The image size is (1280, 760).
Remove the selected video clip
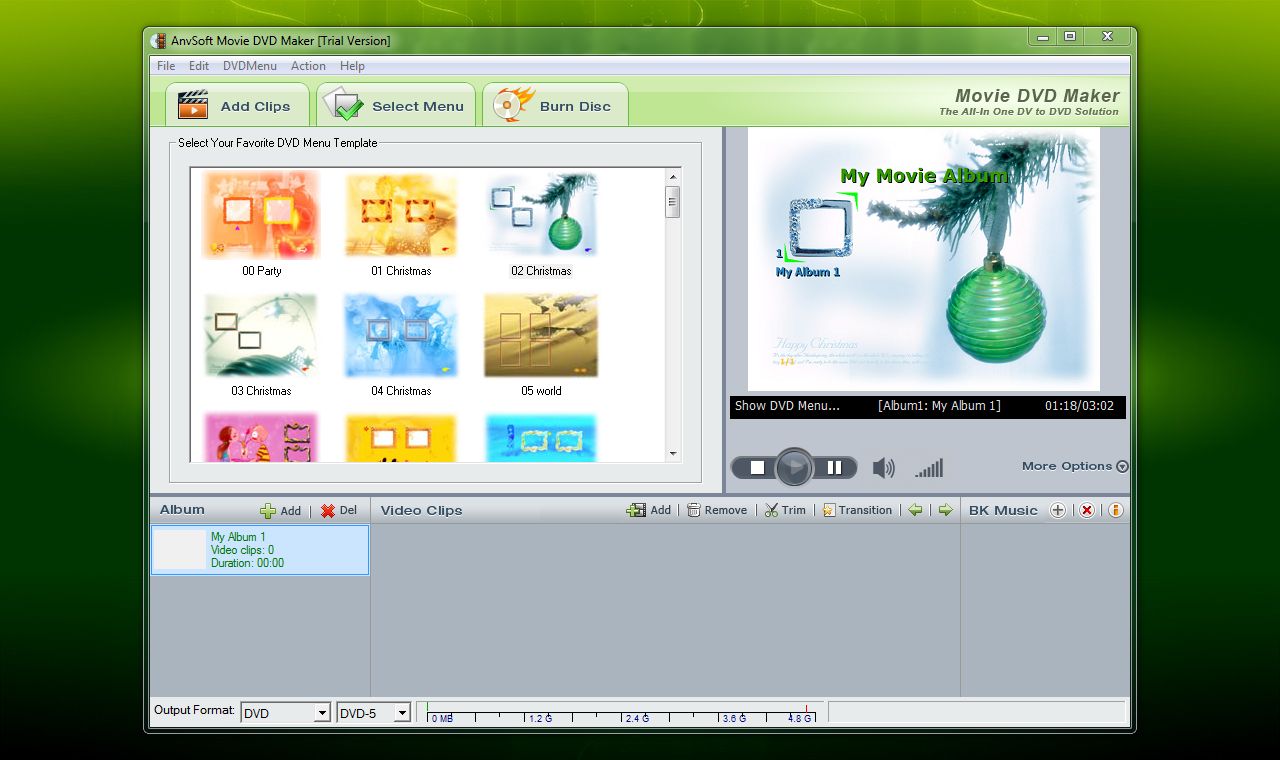pyautogui.click(x=717, y=510)
